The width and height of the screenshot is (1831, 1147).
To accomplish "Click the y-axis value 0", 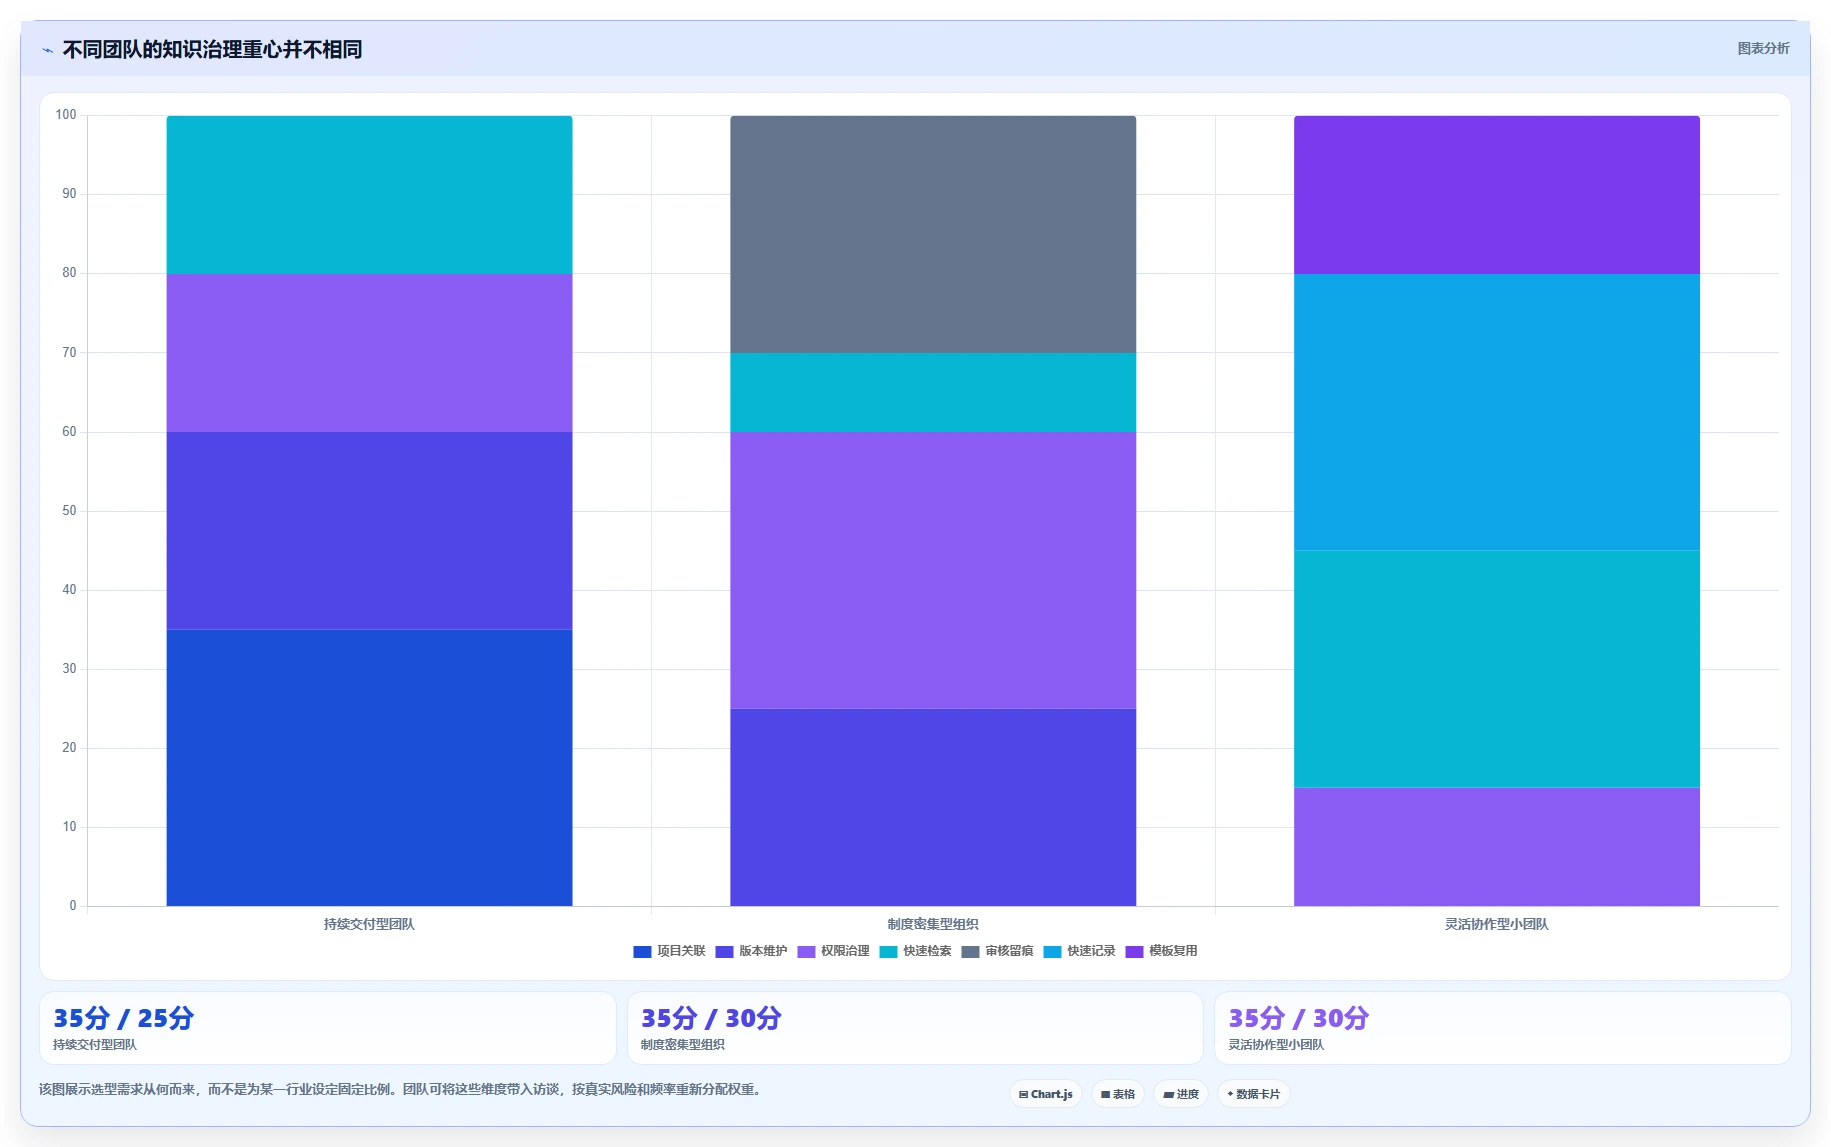I will [72, 906].
